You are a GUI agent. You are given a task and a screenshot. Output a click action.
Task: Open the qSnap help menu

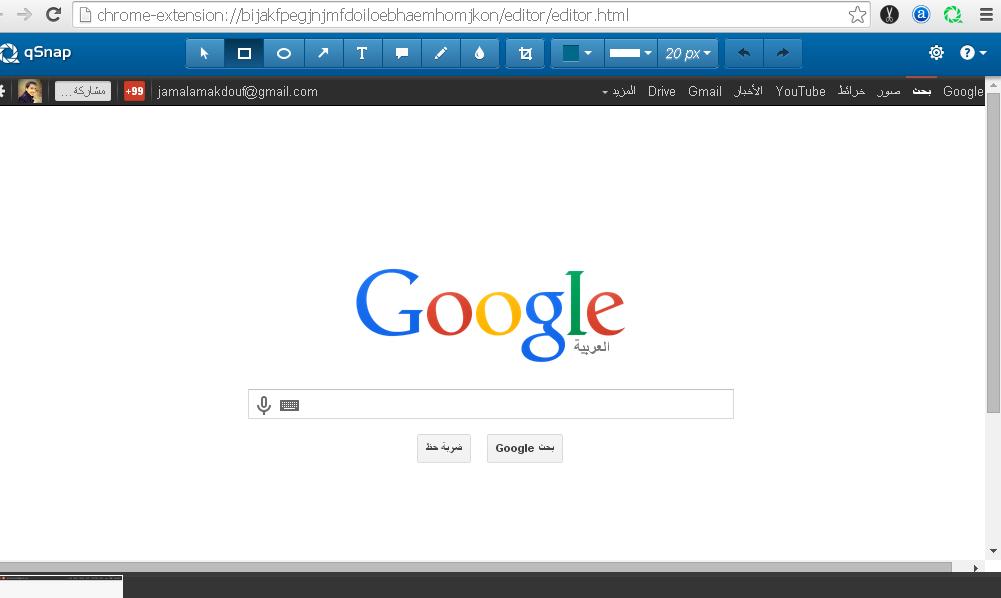pyautogui.click(x=973, y=52)
